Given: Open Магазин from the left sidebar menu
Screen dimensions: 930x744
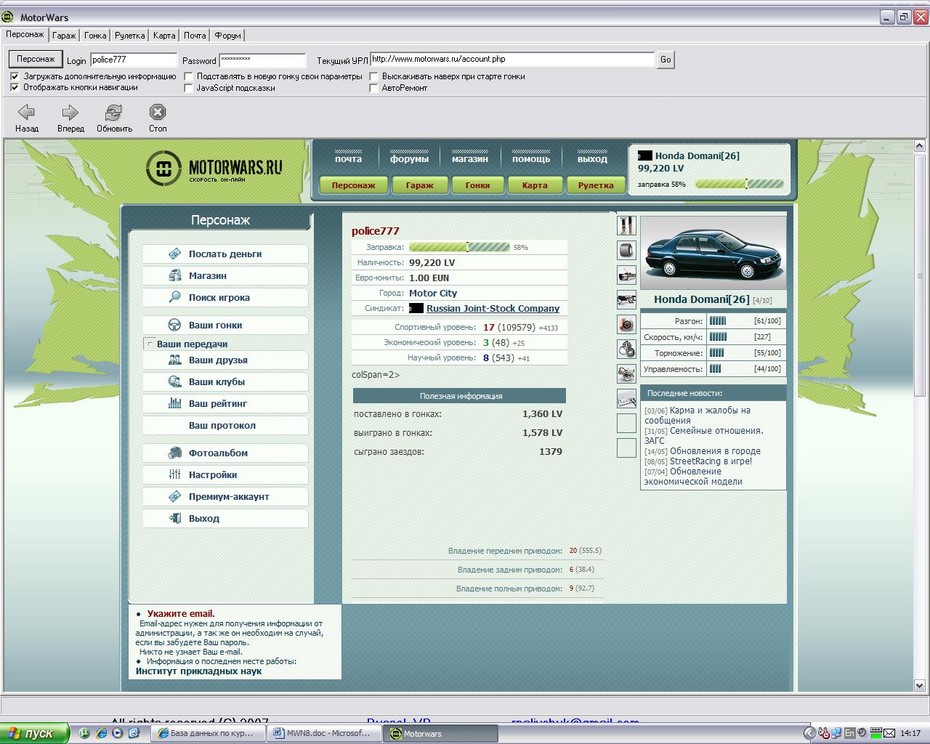Looking at the screenshot, I should click(x=225, y=276).
